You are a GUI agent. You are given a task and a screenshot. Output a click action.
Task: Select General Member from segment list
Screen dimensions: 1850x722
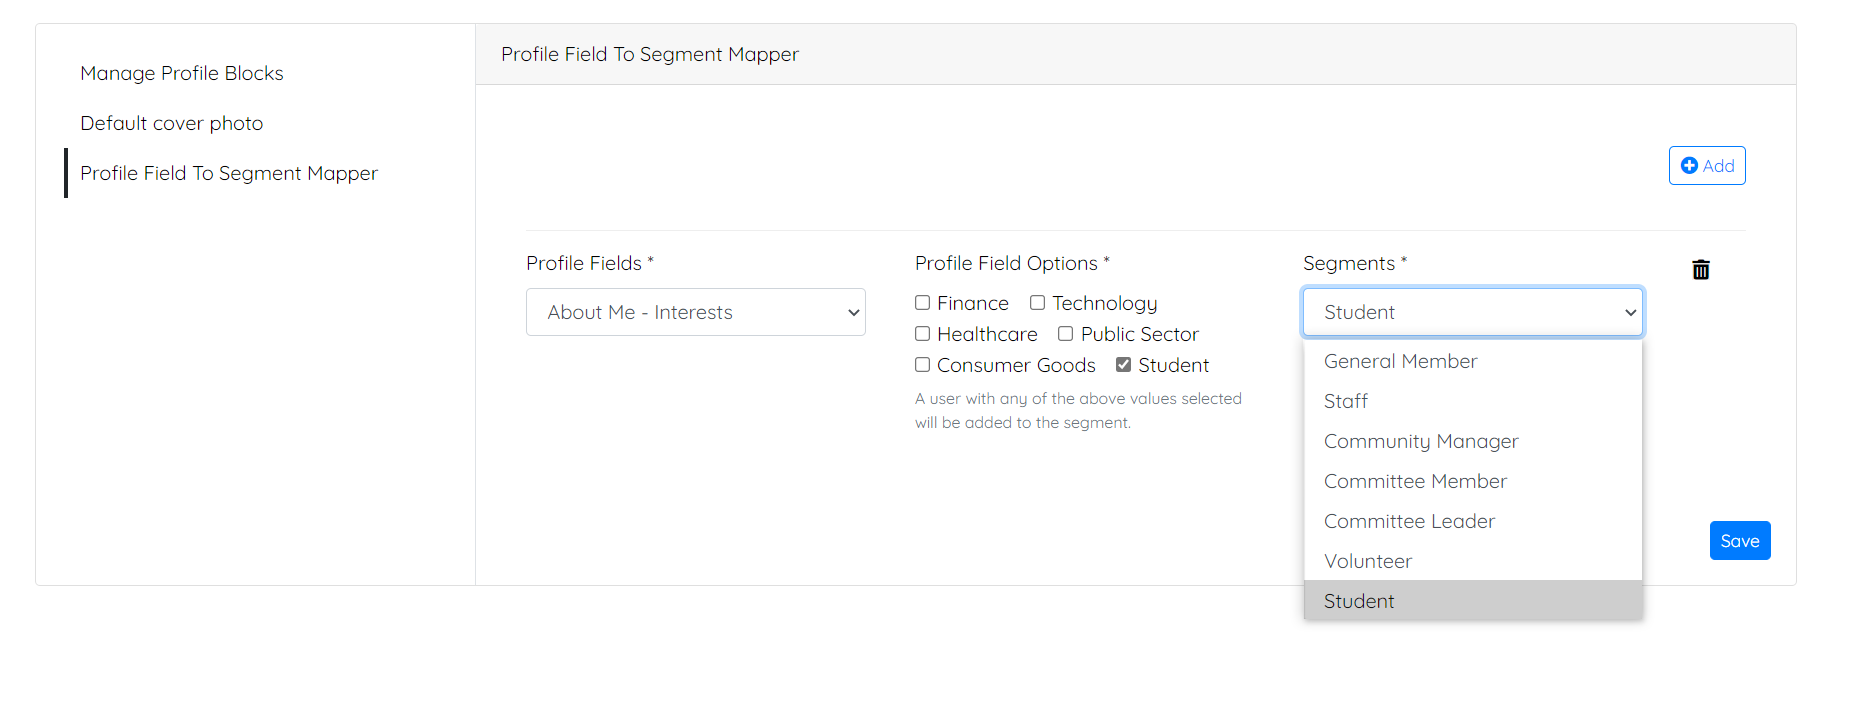[1473, 361]
